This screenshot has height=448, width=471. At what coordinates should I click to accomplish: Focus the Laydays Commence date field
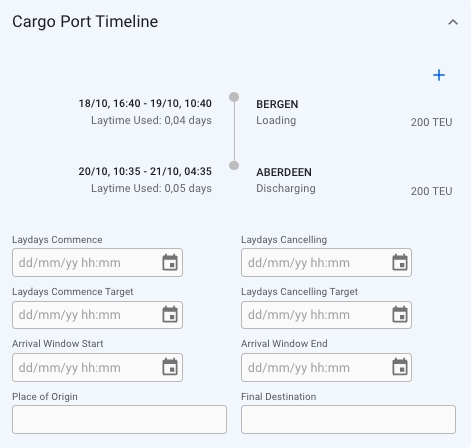tap(97, 262)
